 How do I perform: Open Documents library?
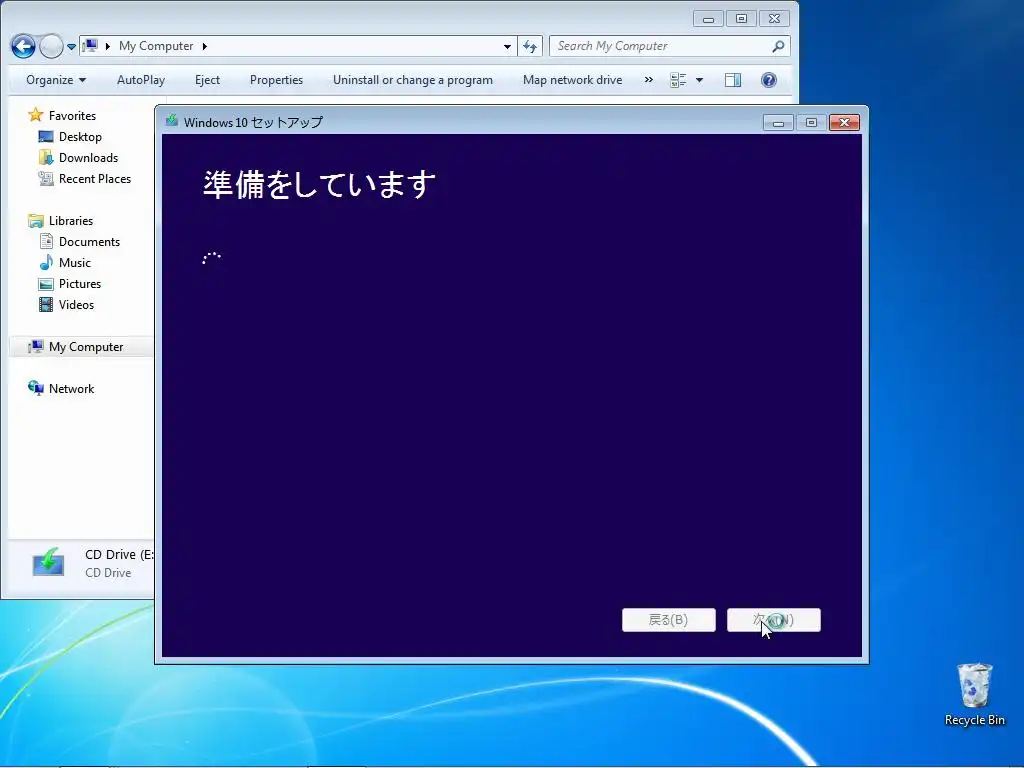89,242
